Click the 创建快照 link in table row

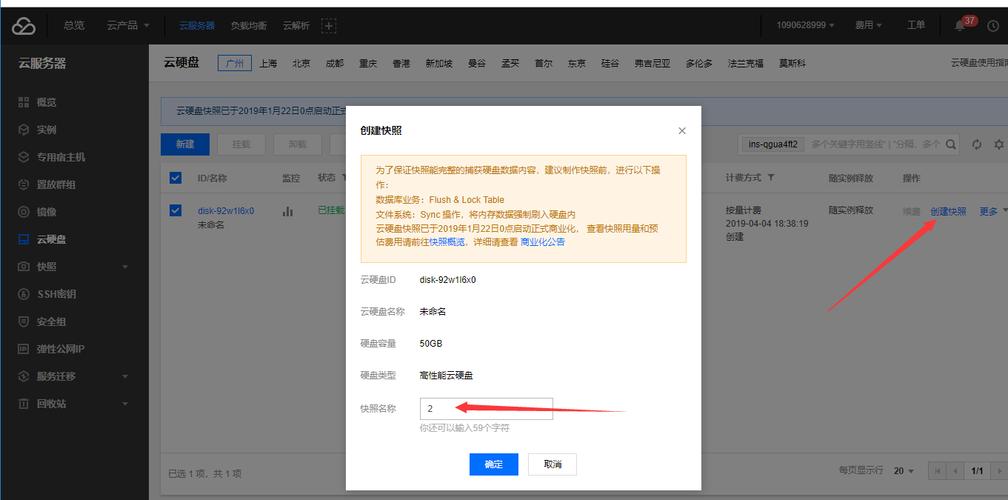click(x=948, y=211)
